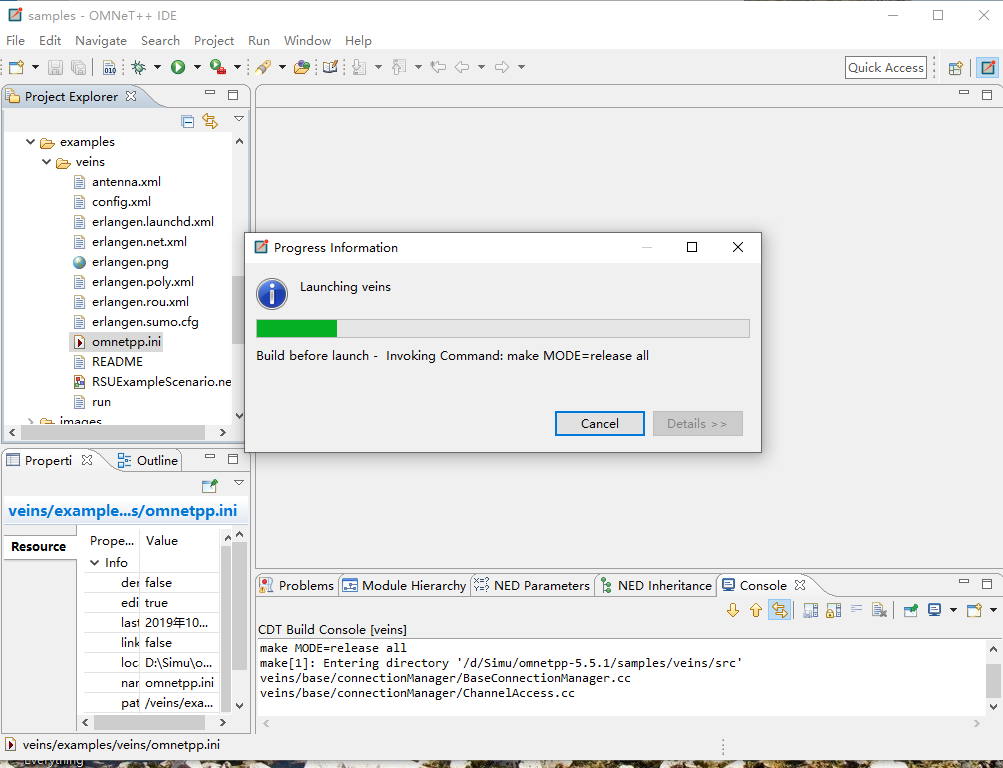Click the Next Annotation toolbar icon
Viewport: 1003px width, 768px height.
point(359,67)
